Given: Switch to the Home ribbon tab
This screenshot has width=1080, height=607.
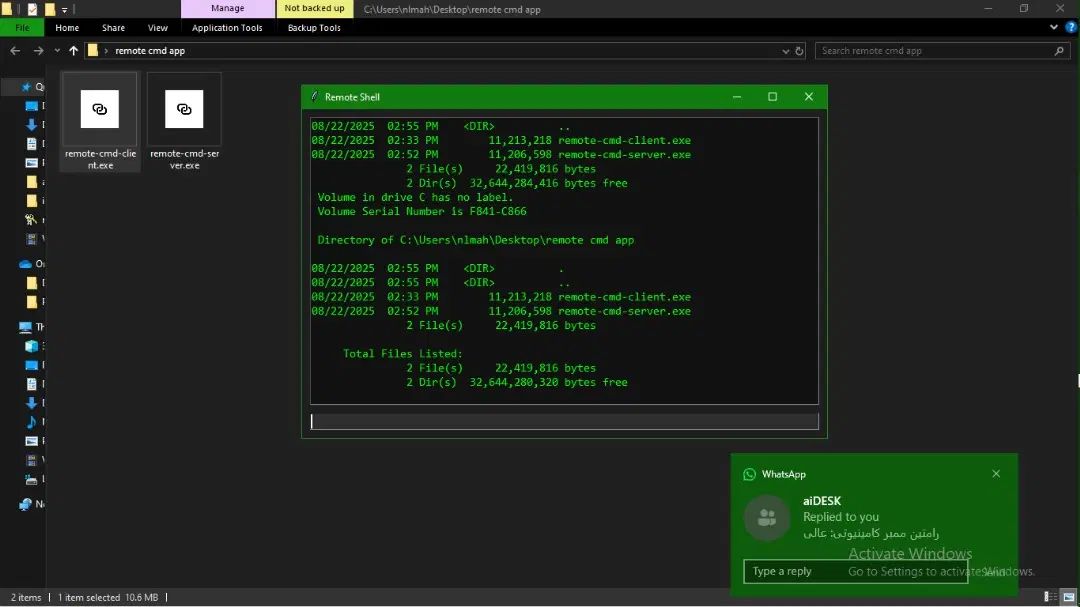Looking at the screenshot, I should click(67, 28).
